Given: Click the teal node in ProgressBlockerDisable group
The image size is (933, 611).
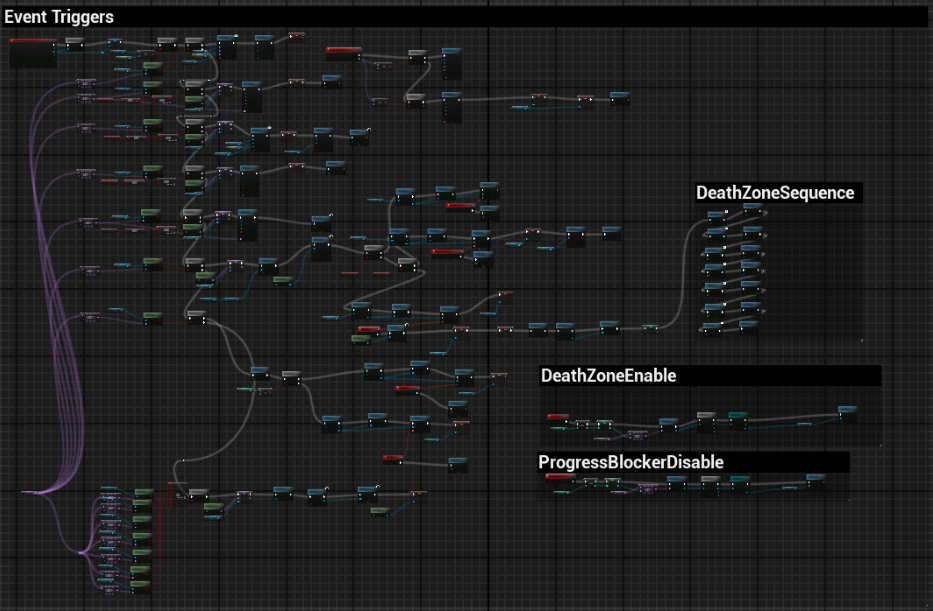Looking at the screenshot, I should click(740, 480).
